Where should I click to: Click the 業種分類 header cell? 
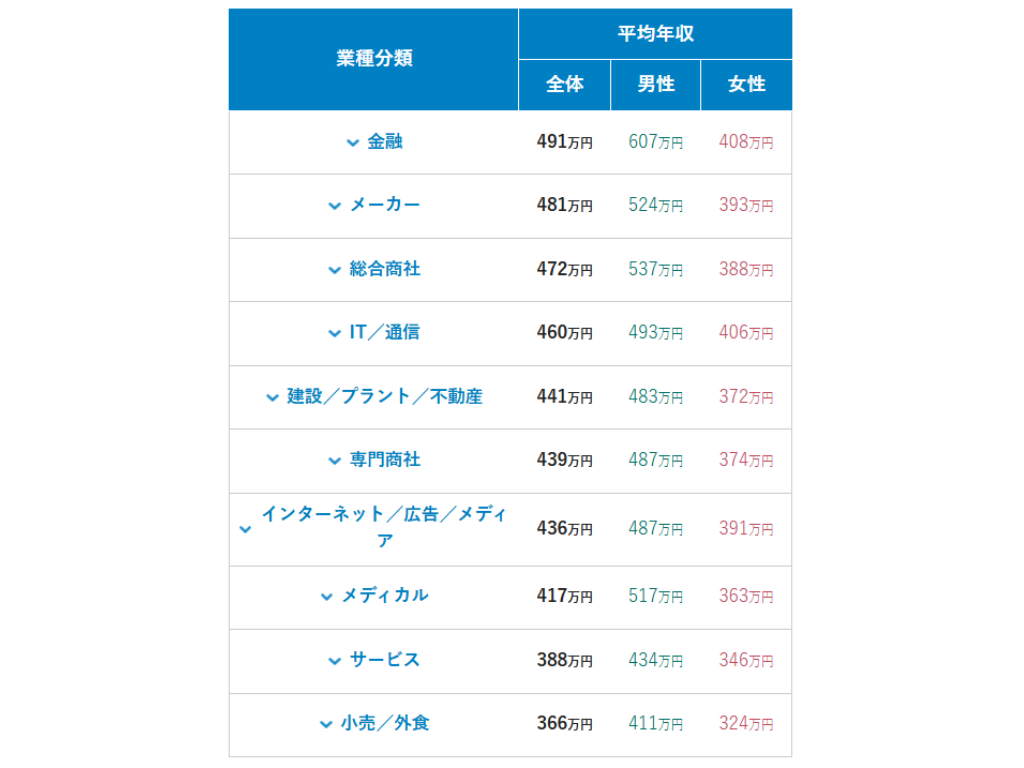click(x=374, y=59)
